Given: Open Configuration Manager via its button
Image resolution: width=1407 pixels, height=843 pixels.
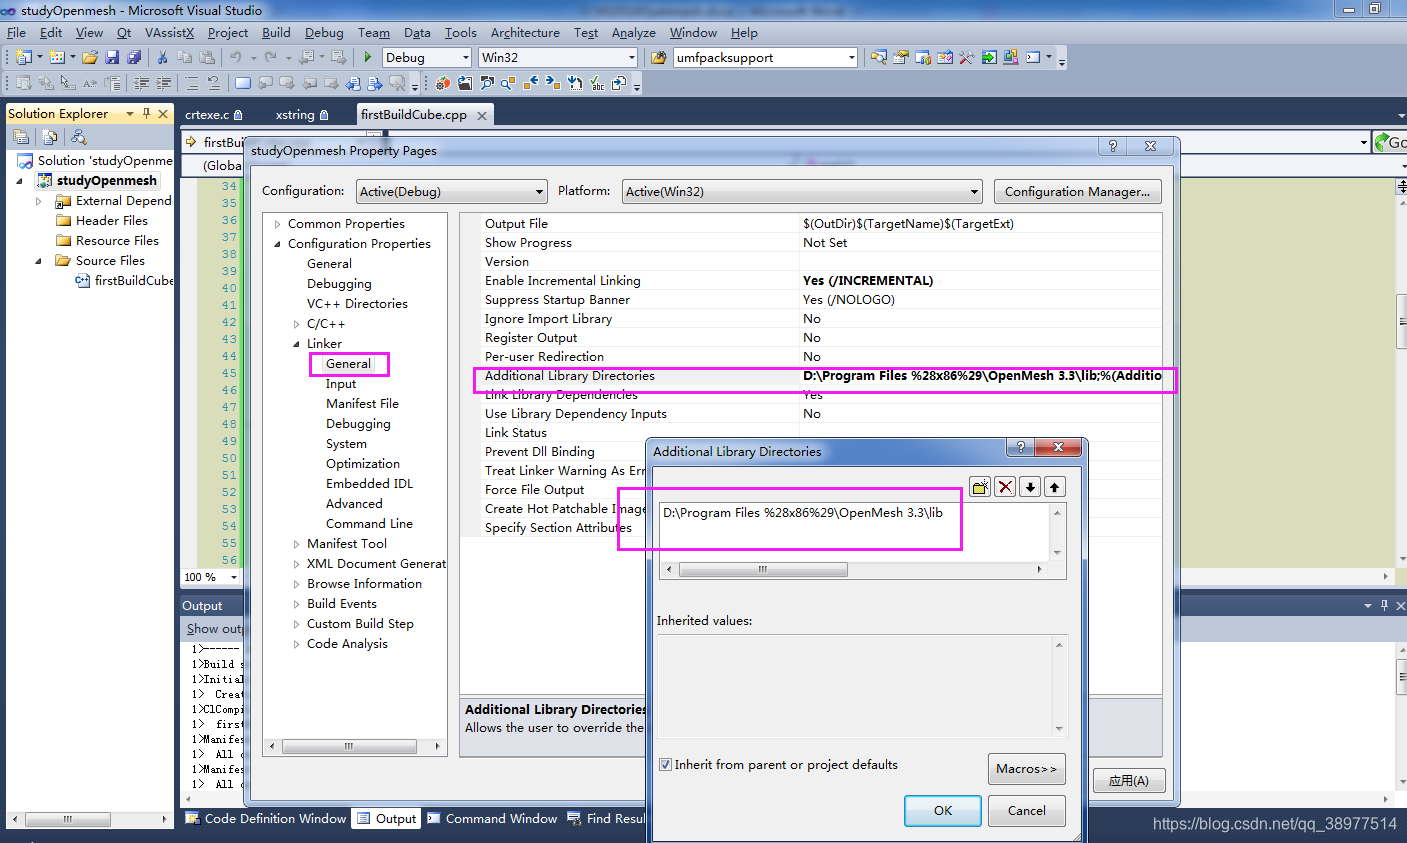Looking at the screenshot, I should click(x=1077, y=191).
